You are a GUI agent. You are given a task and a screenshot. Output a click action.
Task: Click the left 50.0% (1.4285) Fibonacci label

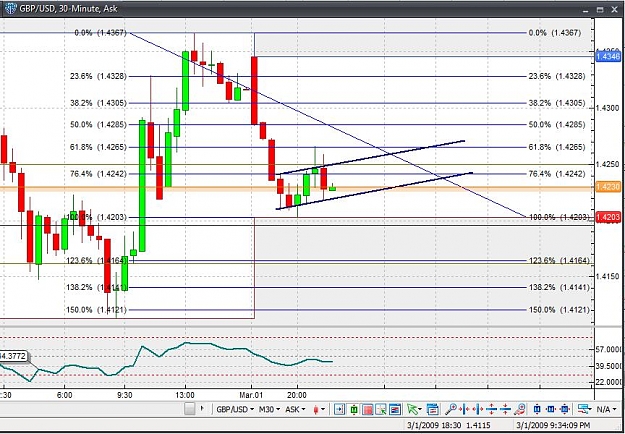coord(98,124)
